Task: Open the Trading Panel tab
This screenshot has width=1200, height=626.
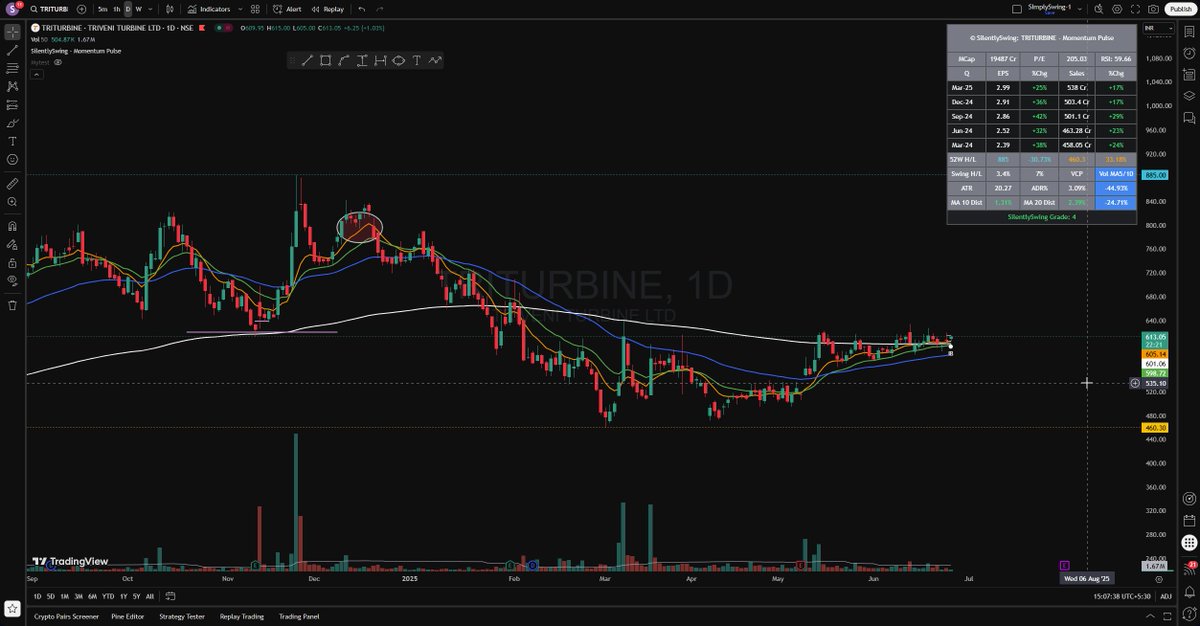Action: click(299, 616)
